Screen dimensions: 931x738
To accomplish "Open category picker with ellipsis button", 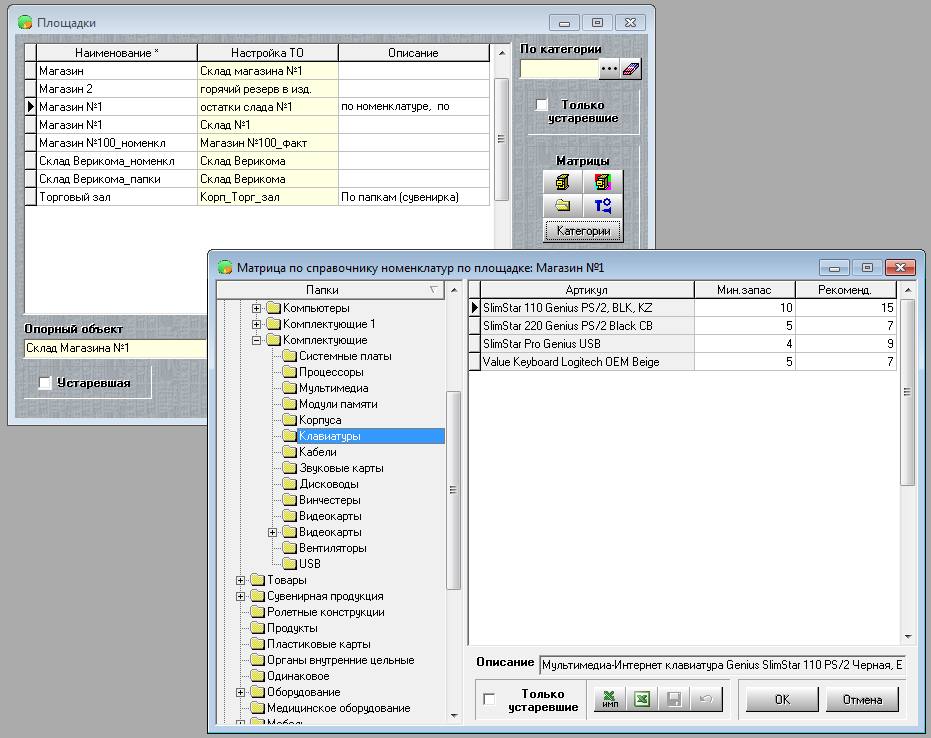I will coord(609,69).
